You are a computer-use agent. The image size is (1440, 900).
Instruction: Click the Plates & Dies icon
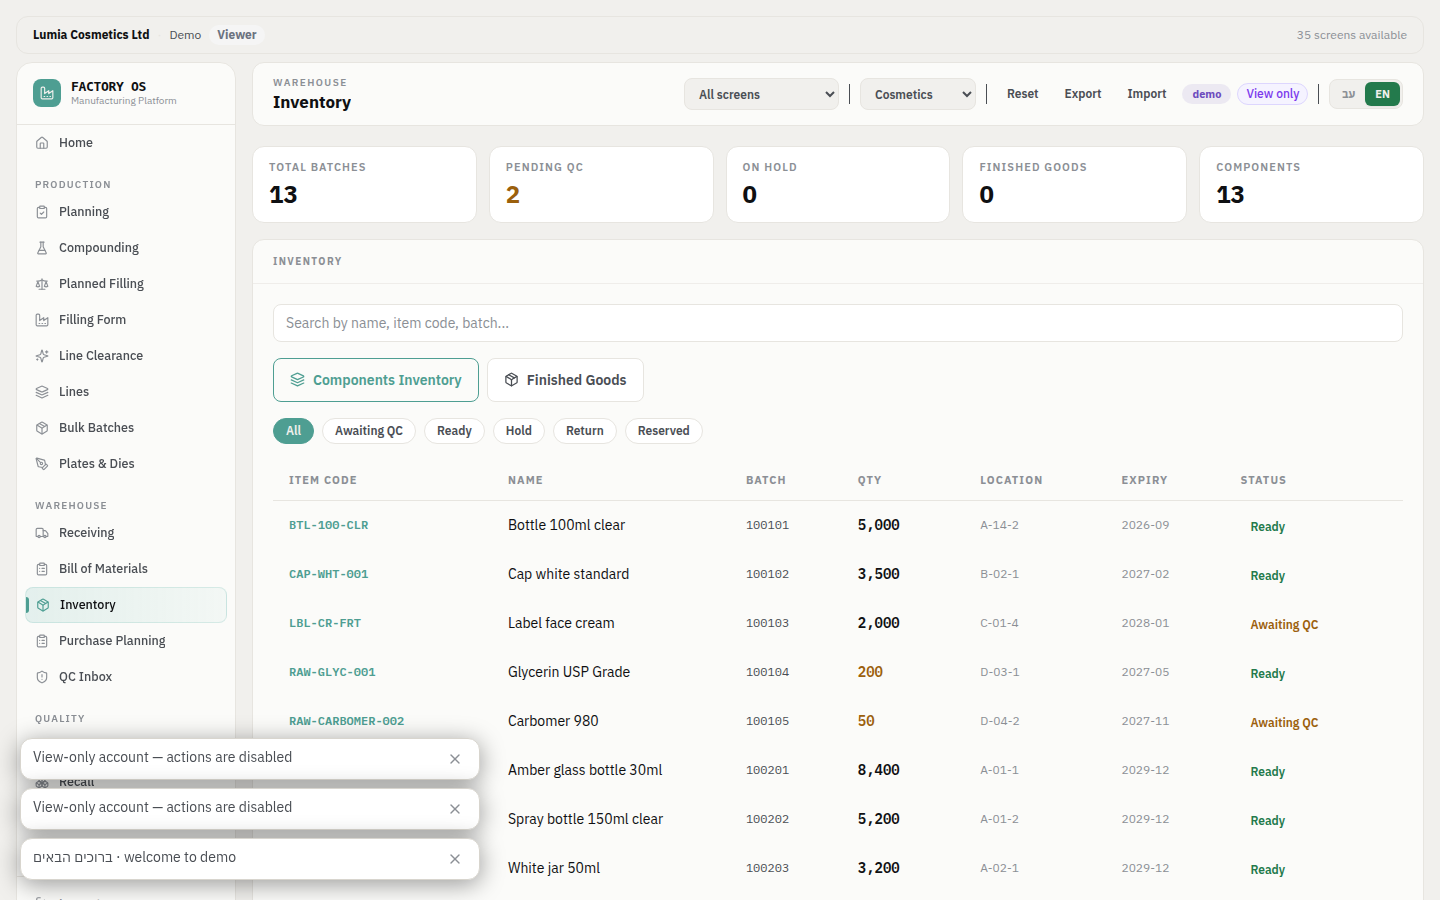pos(42,464)
